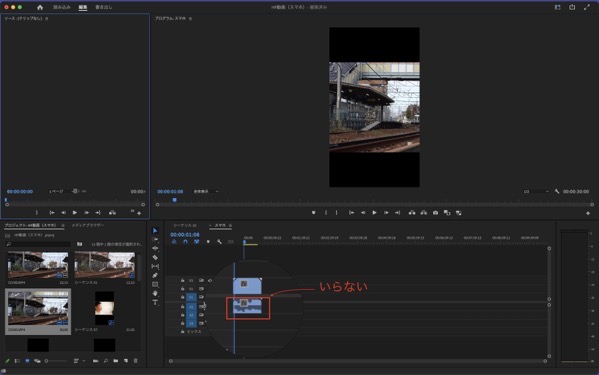Image resolution: width=599 pixels, height=375 pixels.
Task: Toggle snap magnet in timeline
Action: point(185,242)
